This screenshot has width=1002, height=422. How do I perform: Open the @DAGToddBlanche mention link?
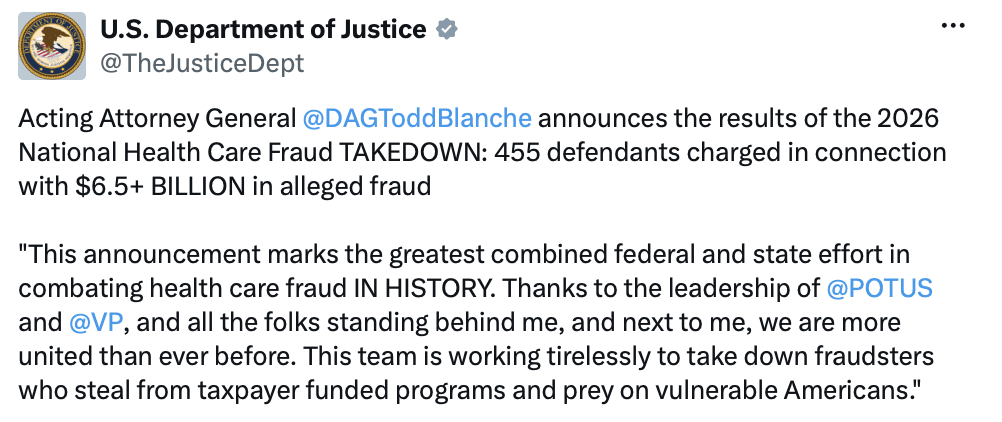[416, 119]
